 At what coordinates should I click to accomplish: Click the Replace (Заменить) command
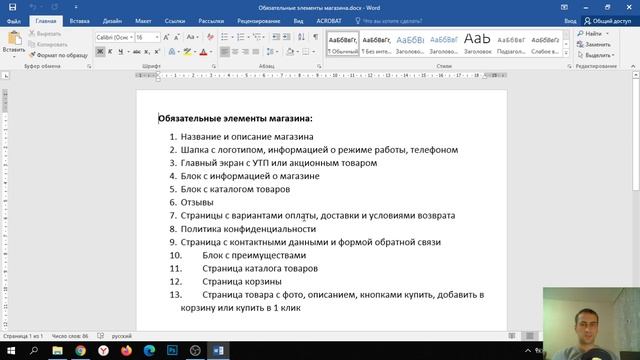pos(594,44)
